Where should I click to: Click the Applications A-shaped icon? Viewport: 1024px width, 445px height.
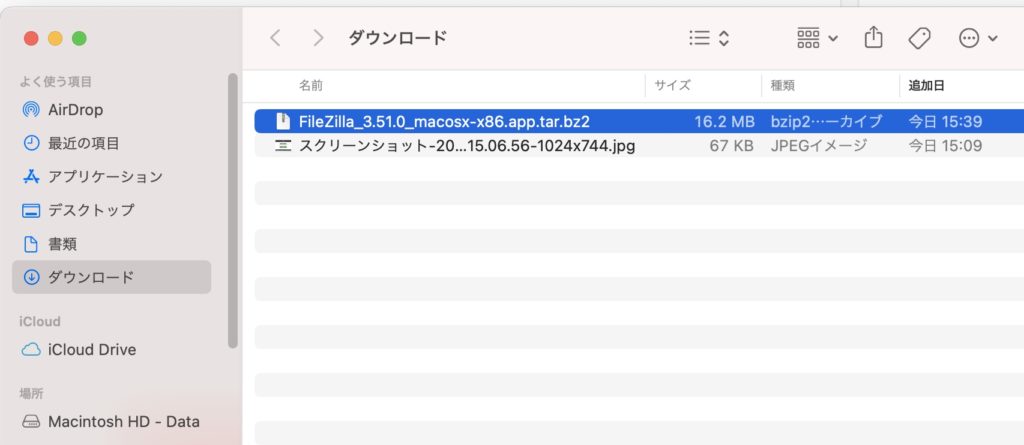click(x=31, y=176)
